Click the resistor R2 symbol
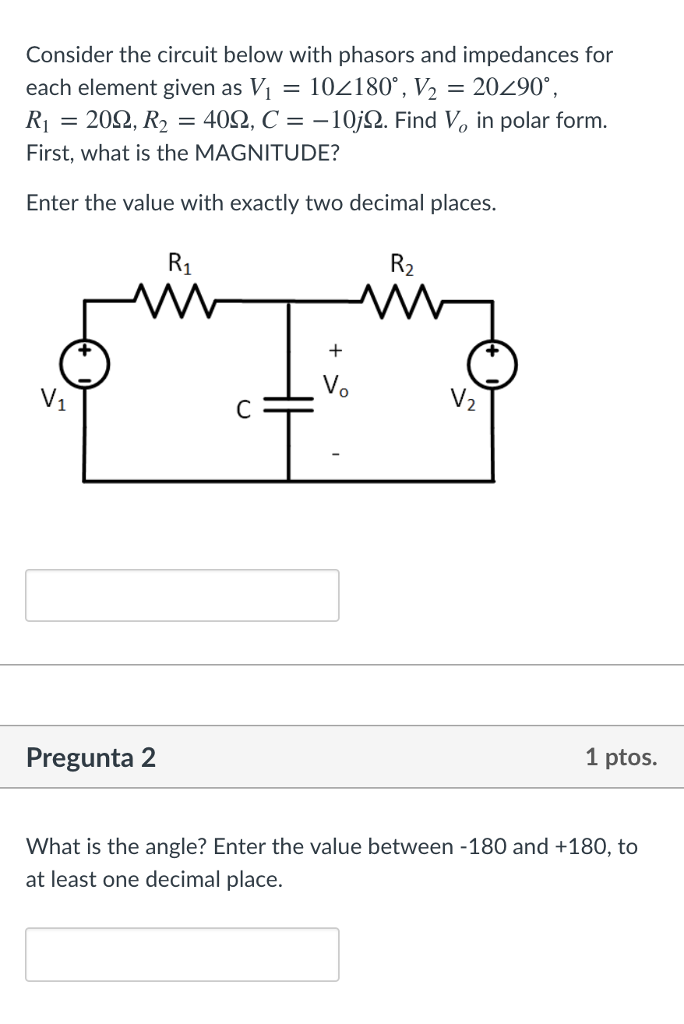The image size is (684, 1024). (x=403, y=297)
